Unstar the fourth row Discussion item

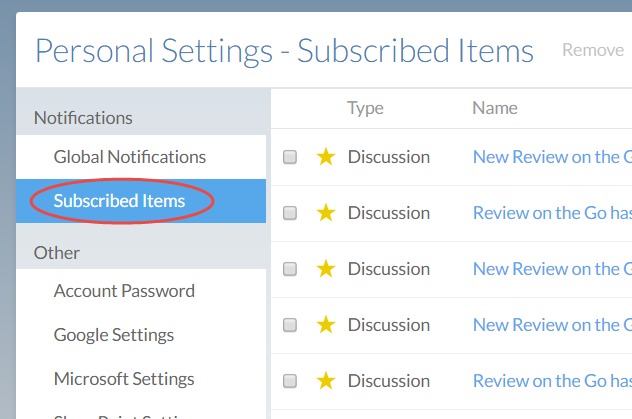pos(325,325)
